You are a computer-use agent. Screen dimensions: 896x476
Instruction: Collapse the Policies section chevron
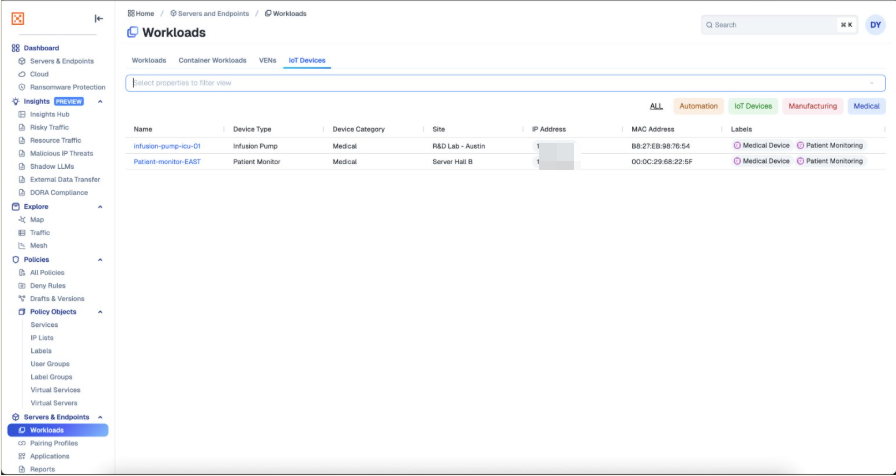(101, 259)
